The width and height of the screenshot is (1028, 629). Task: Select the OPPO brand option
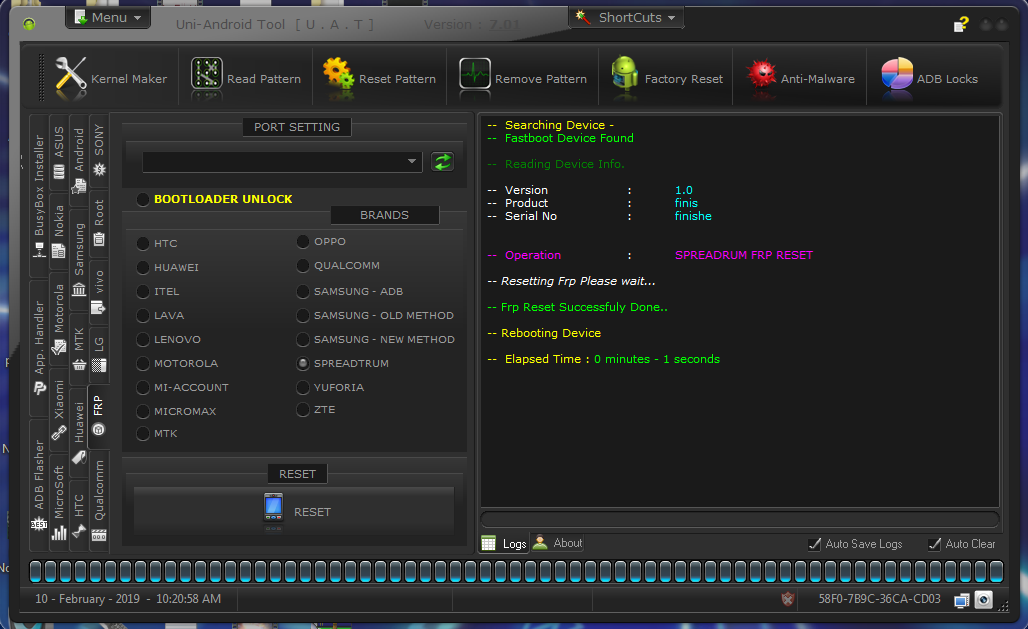pyautogui.click(x=321, y=241)
